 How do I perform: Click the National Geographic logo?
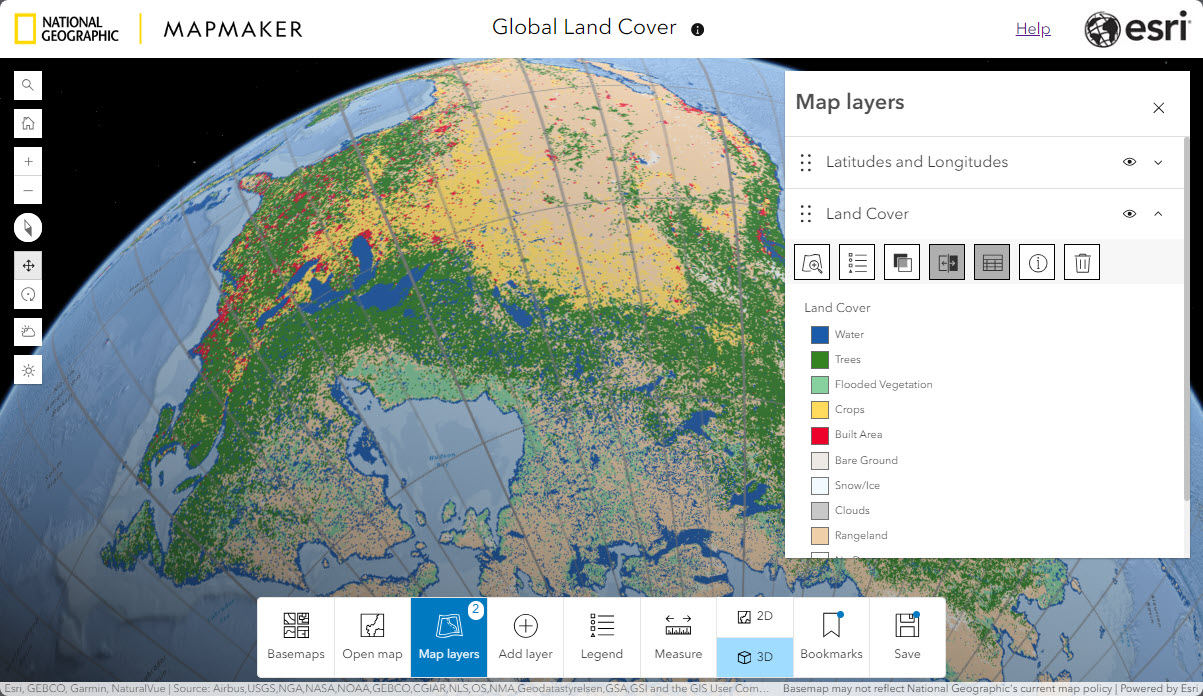tap(67, 29)
